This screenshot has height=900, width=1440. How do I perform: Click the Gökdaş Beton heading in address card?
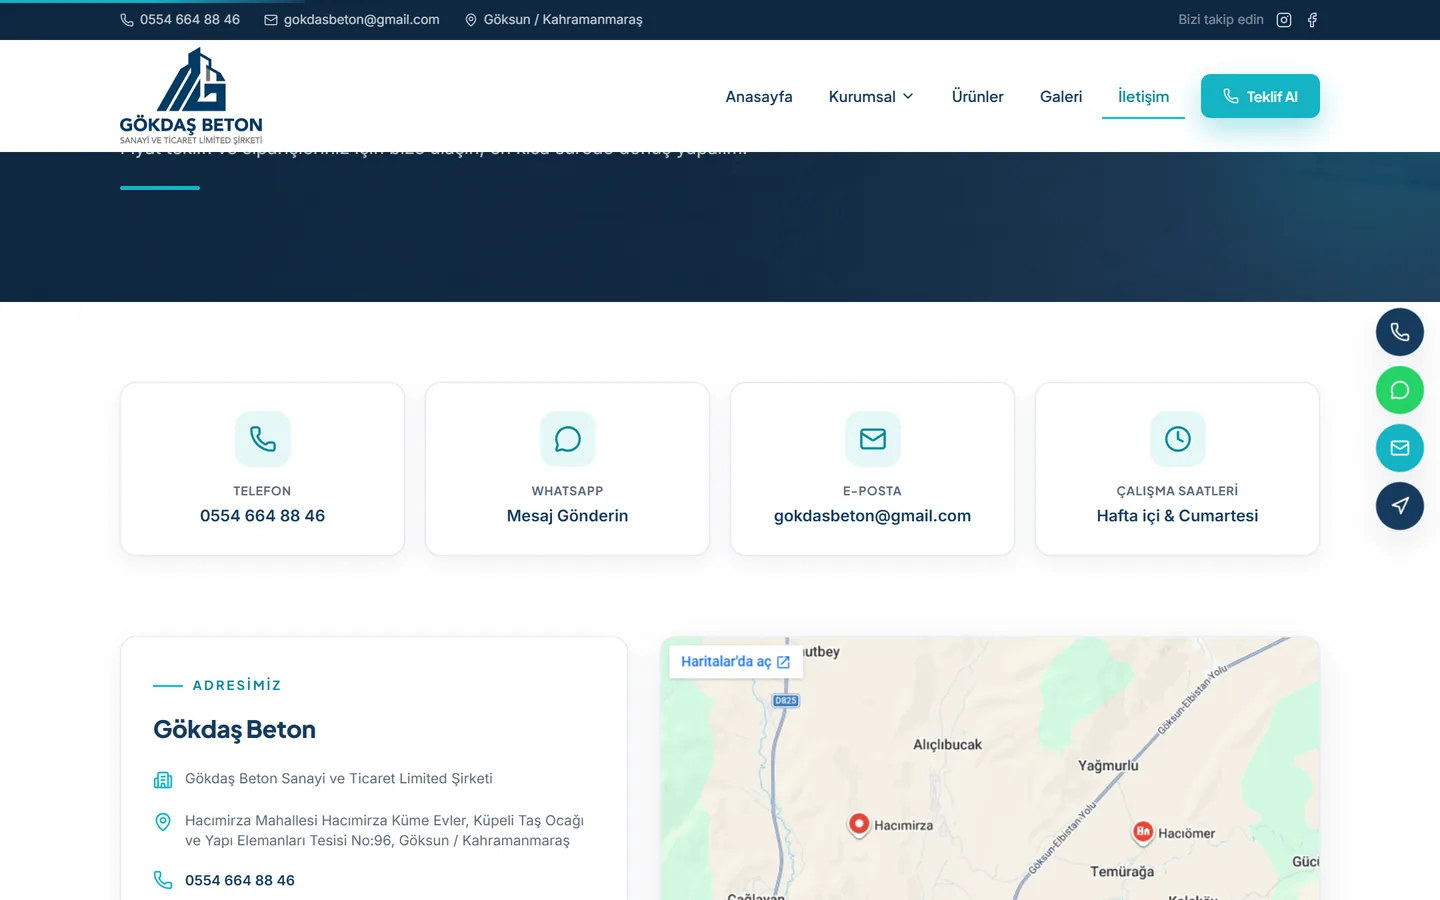[235, 730]
